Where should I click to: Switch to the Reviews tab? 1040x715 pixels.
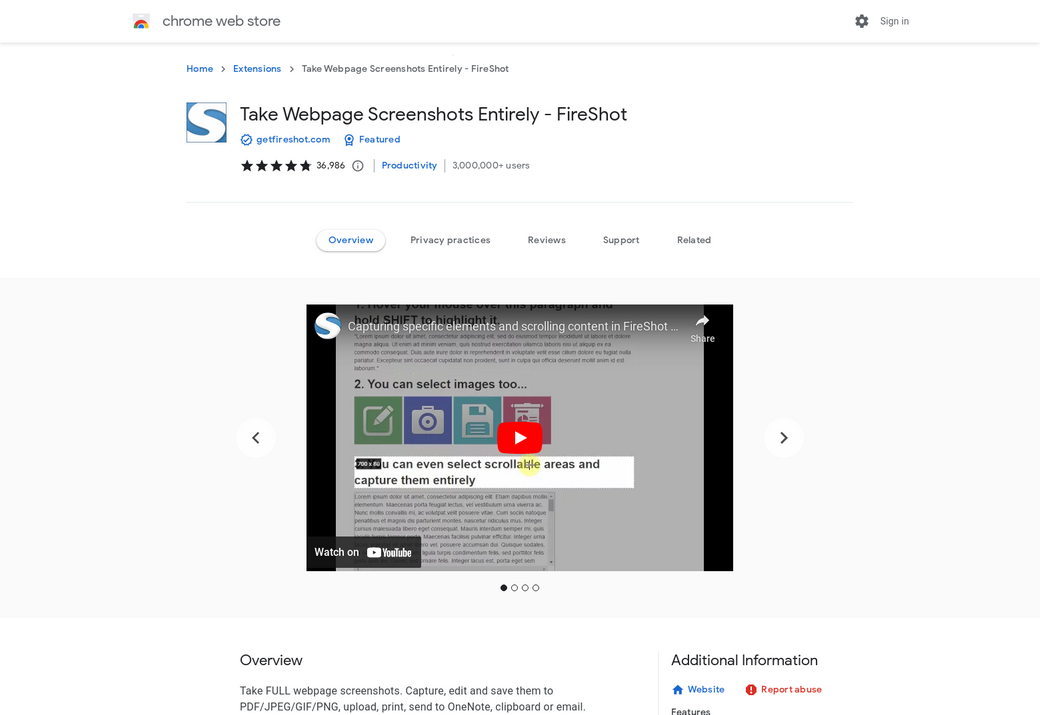pos(546,240)
